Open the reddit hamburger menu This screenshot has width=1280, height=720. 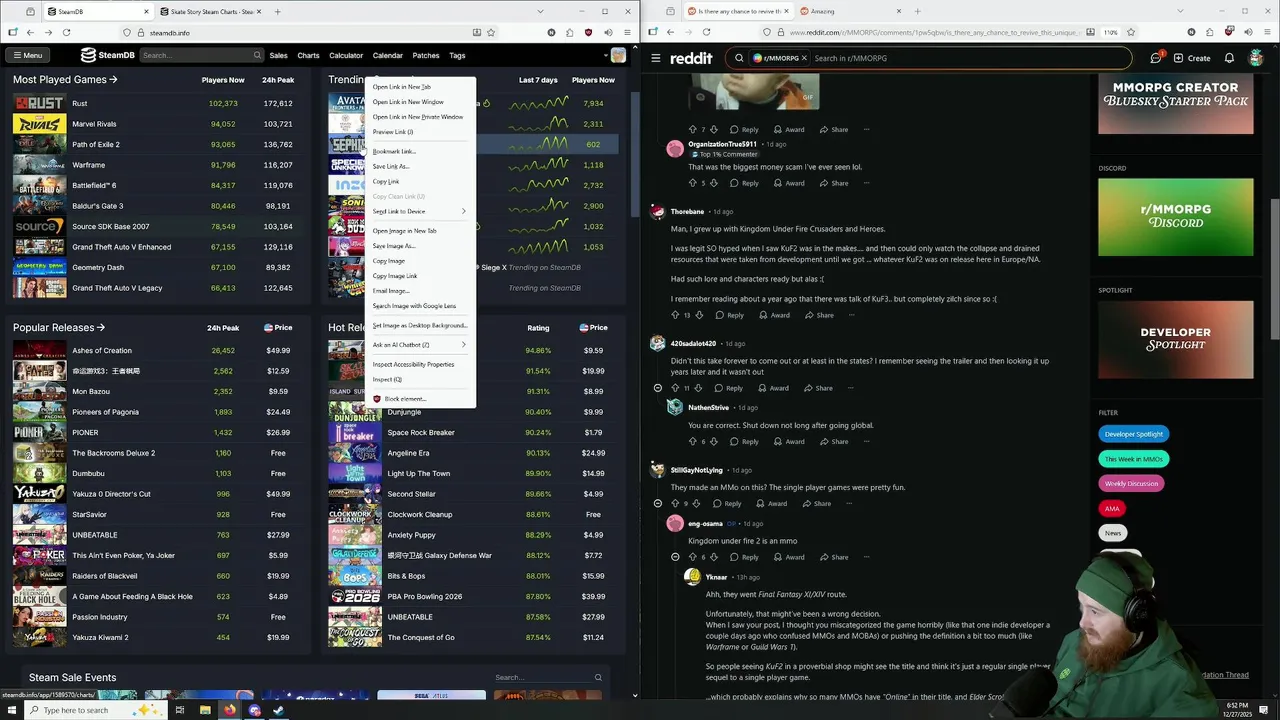coord(656,58)
